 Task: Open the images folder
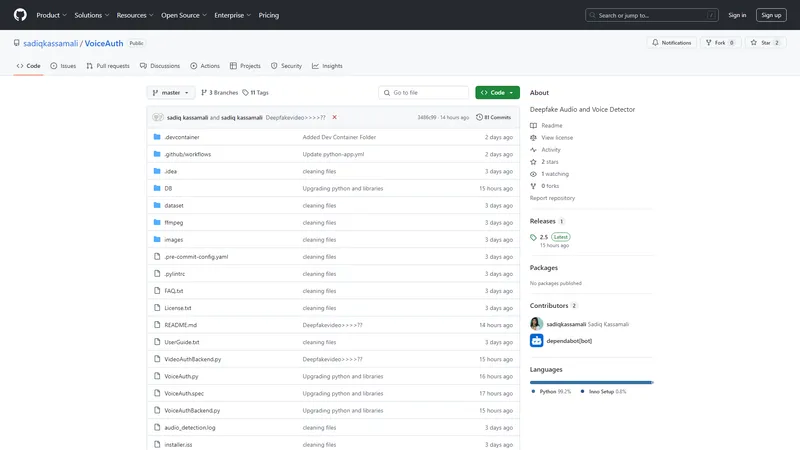coord(173,240)
